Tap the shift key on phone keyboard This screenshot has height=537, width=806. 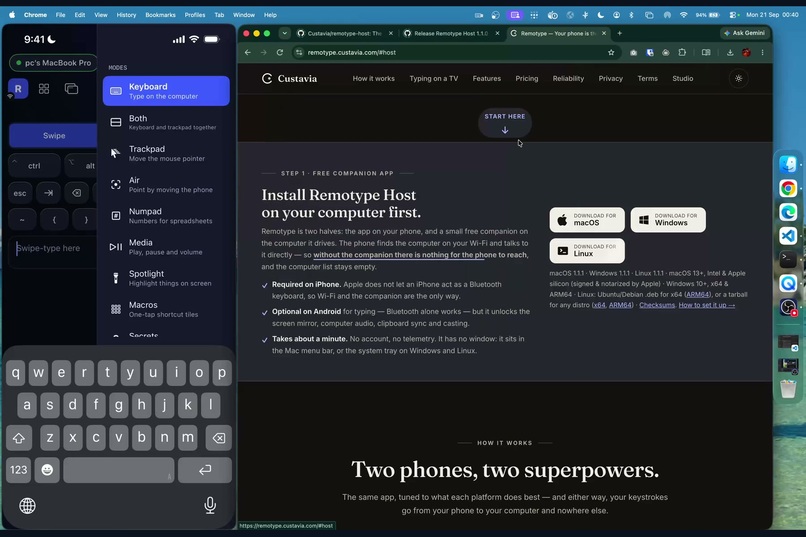tap(19, 438)
